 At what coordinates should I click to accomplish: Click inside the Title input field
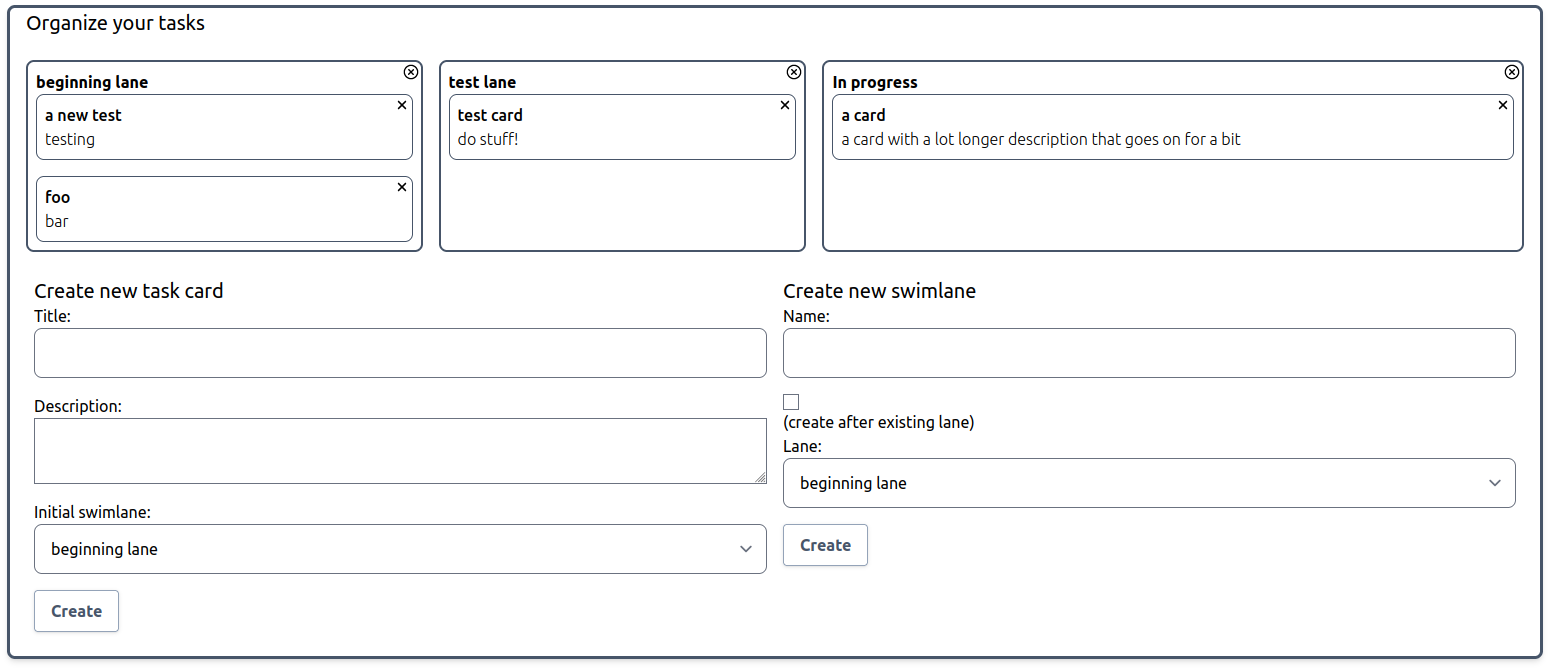point(400,352)
